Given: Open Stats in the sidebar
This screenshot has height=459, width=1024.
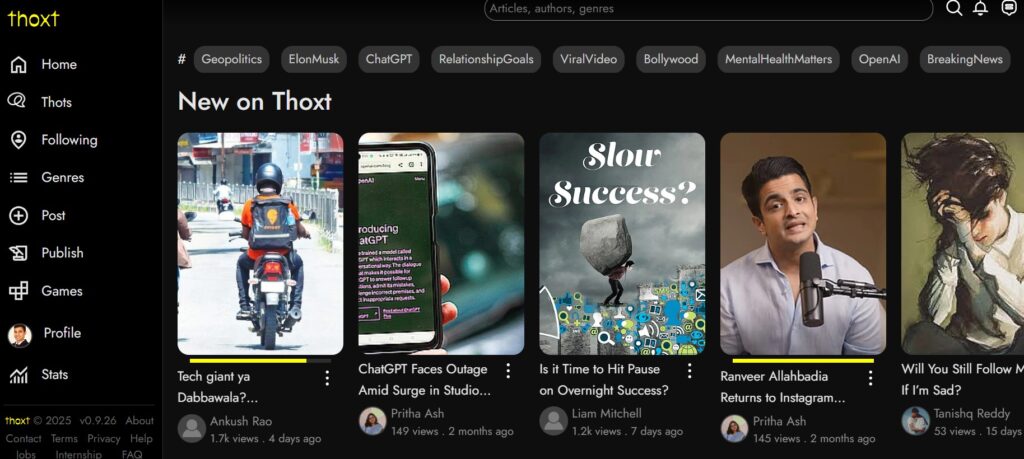Looking at the screenshot, I should 55,375.
